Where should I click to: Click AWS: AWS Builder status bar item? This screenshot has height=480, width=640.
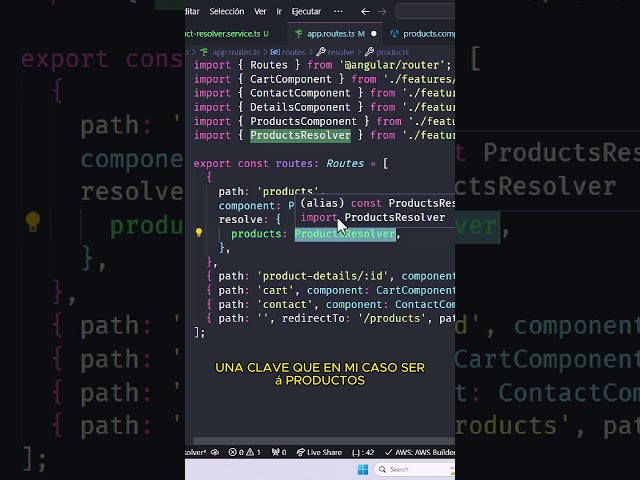tap(420, 452)
